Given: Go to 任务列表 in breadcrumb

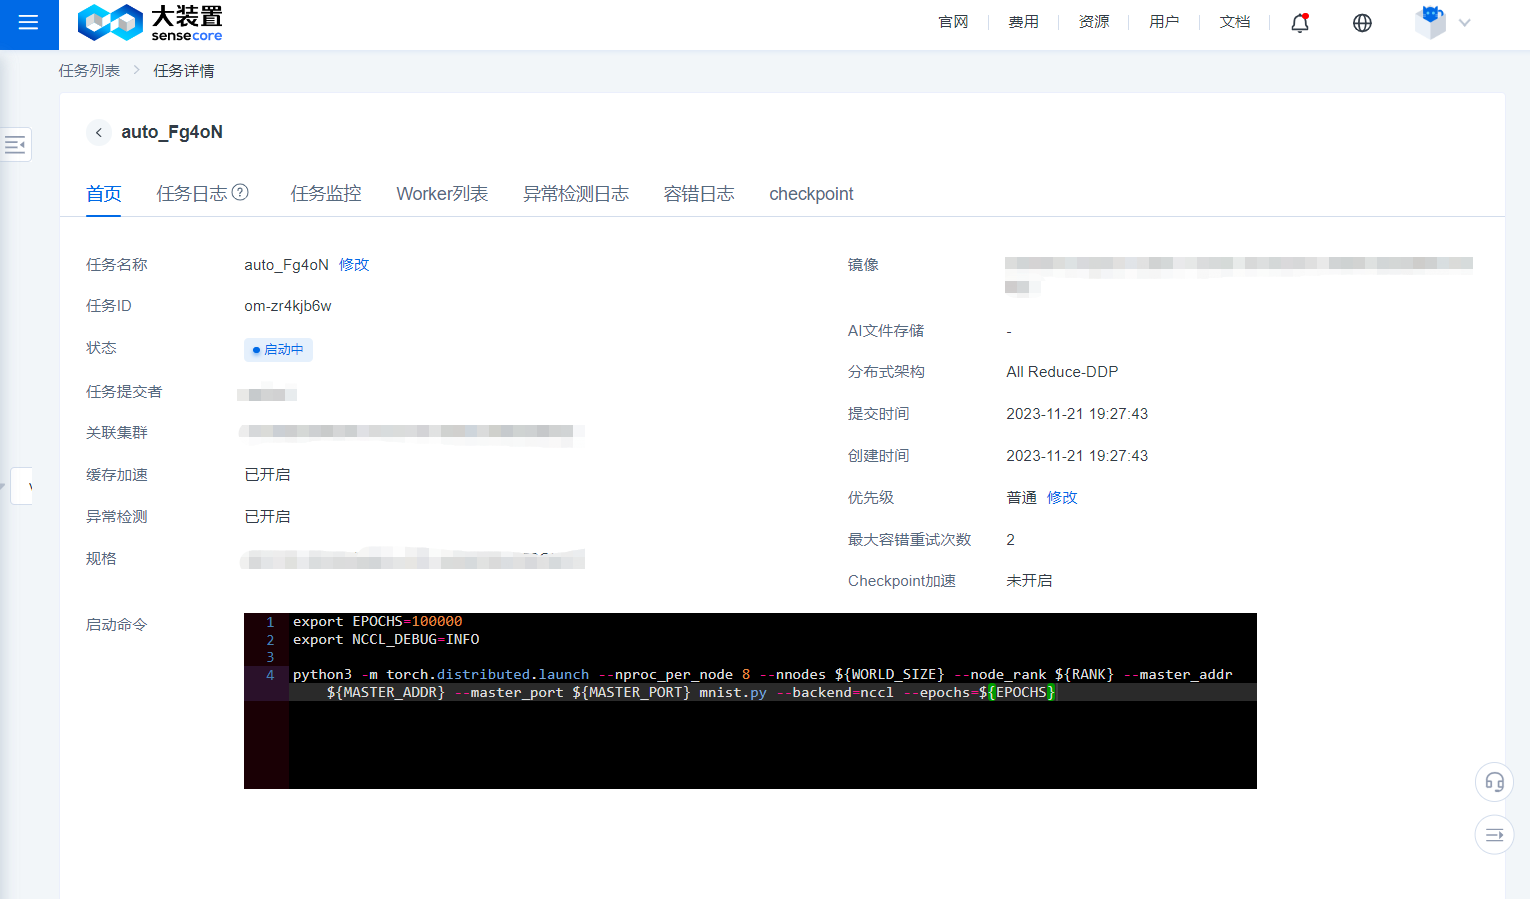Looking at the screenshot, I should [x=89, y=71].
